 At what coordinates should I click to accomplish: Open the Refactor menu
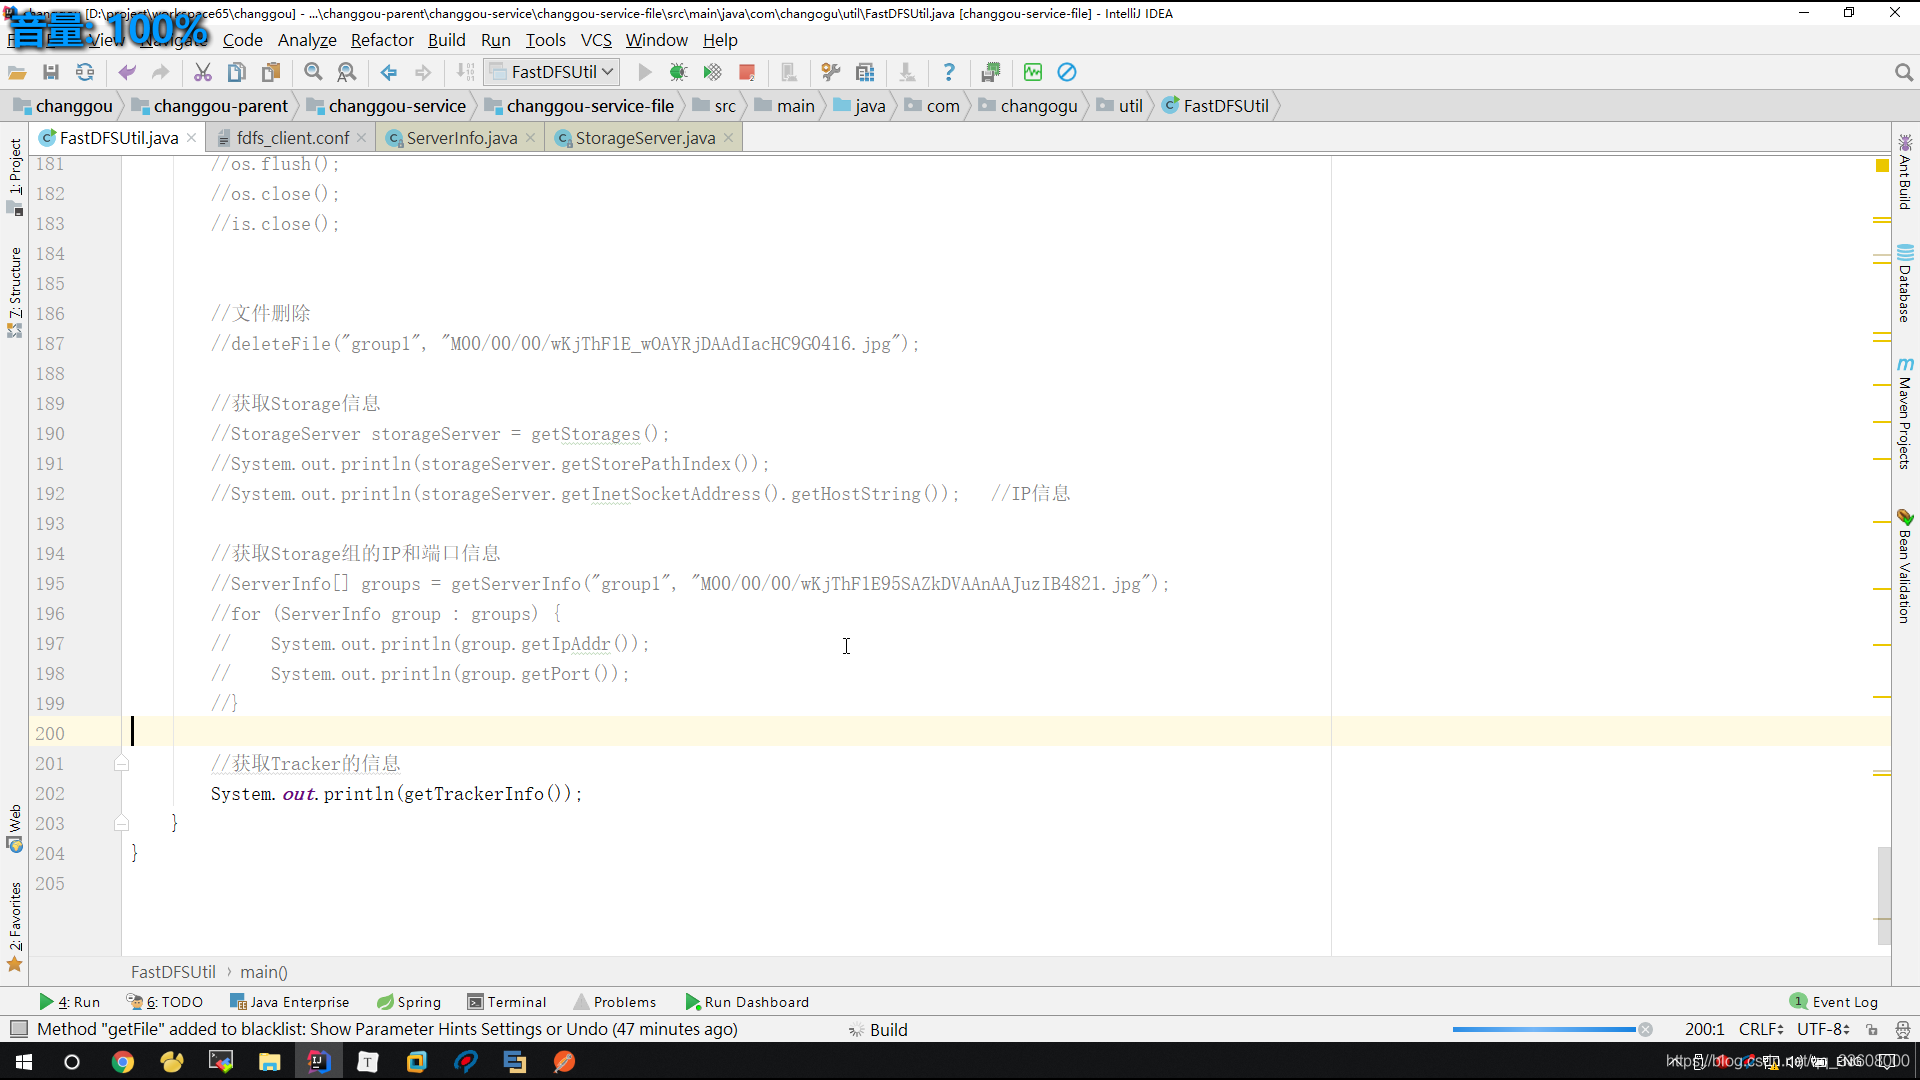coord(382,40)
